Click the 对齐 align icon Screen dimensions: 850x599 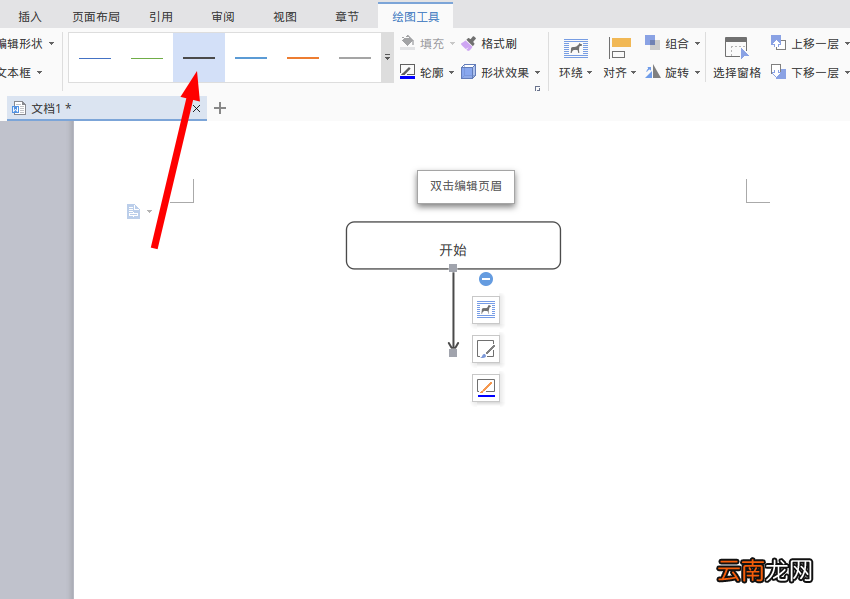point(620,48)
